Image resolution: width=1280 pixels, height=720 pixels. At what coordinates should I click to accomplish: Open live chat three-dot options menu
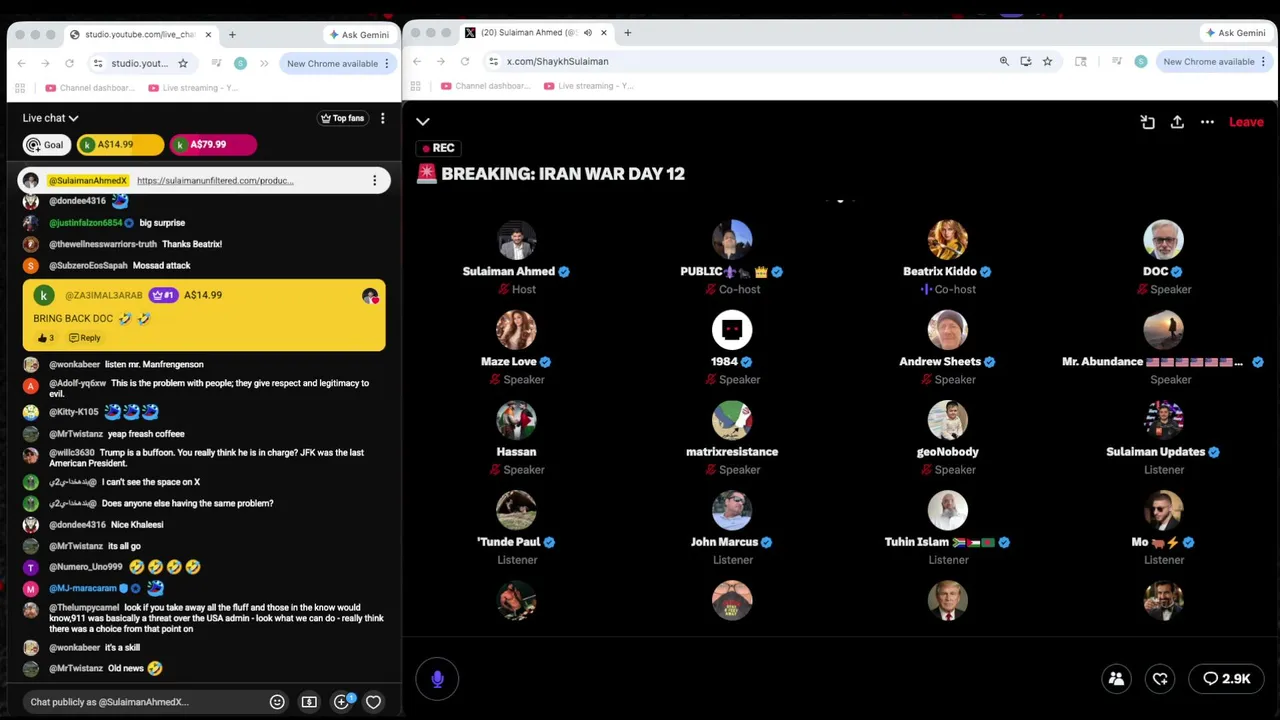click(382, 118)
